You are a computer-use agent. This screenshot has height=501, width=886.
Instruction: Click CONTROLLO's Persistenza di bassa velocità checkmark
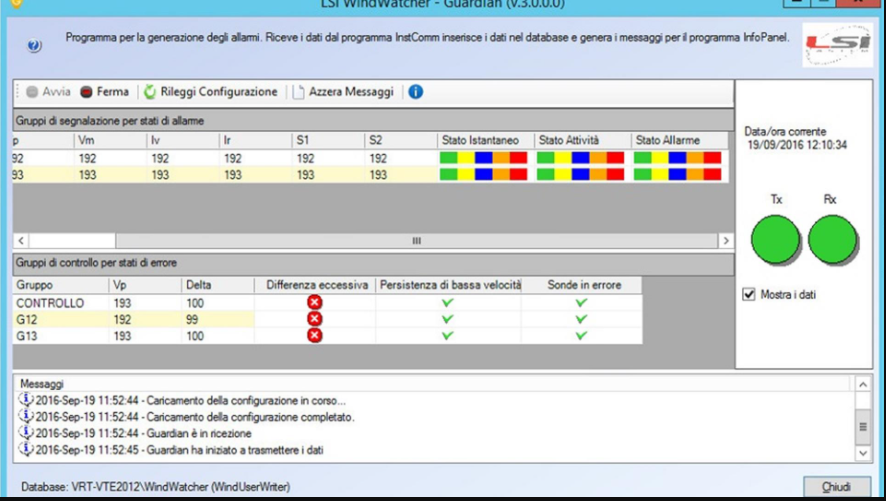(448, 303)
